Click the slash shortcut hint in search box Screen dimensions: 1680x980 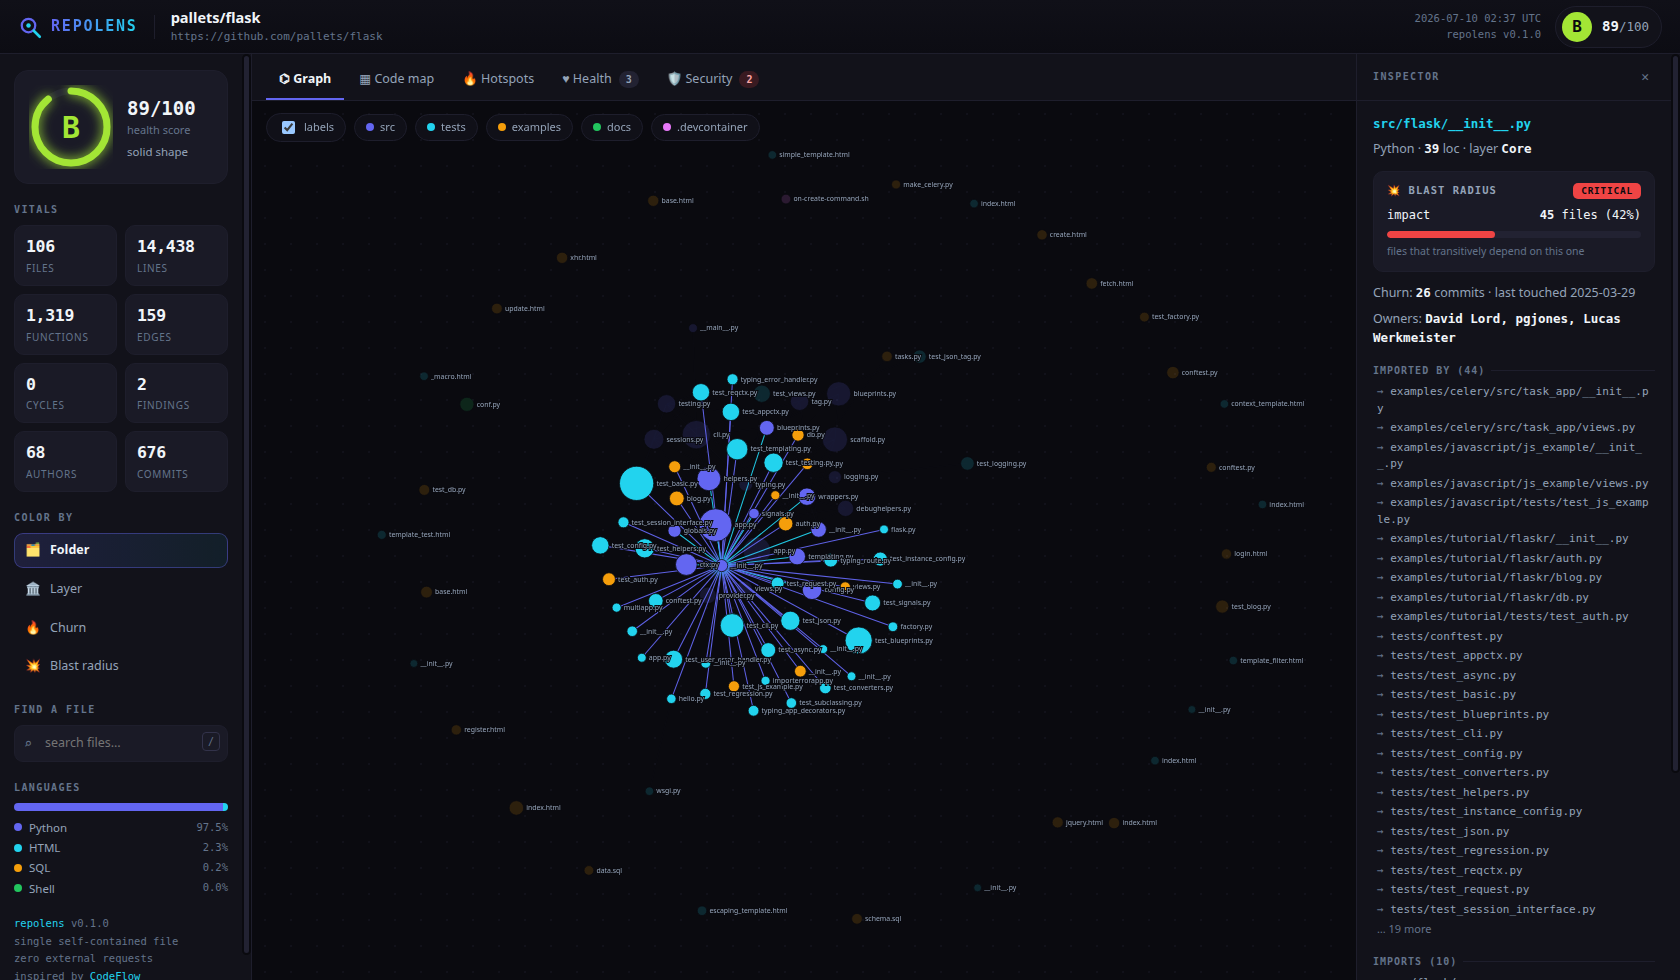(211, 742)
